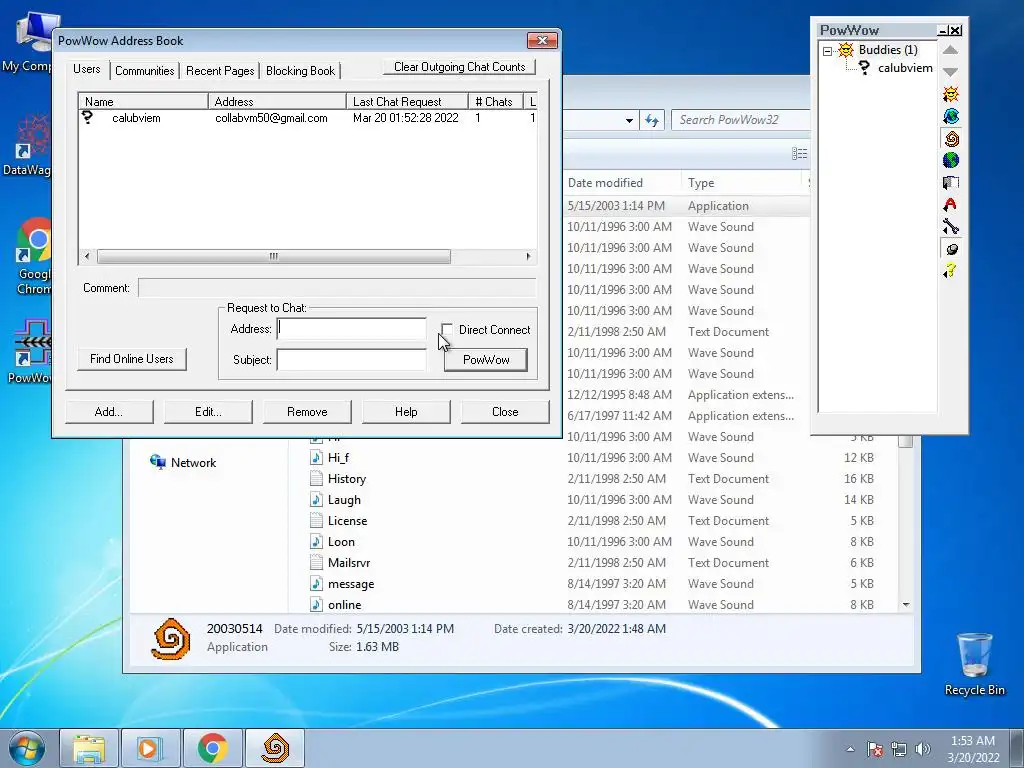This screenshot has width=1024, height=768.
Task: Click the yellow question mark help icon
Action: 951,270
